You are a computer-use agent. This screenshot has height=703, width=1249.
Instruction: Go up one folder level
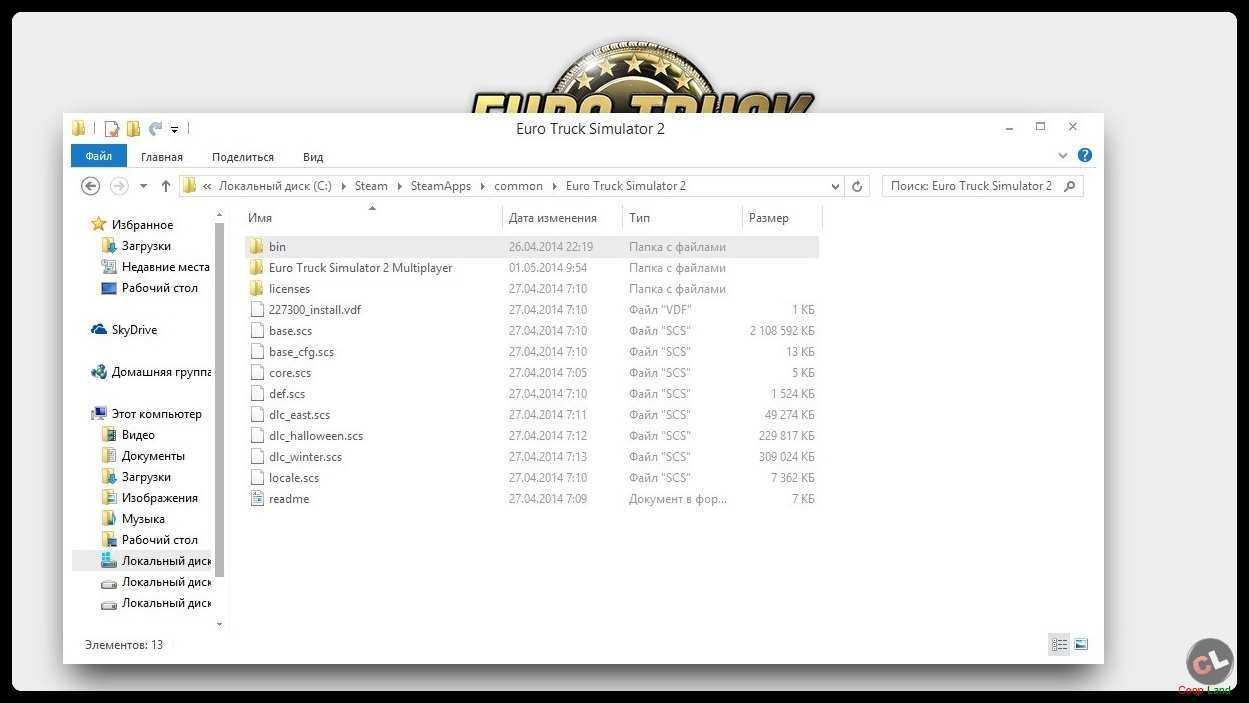(x=166, y=186)
